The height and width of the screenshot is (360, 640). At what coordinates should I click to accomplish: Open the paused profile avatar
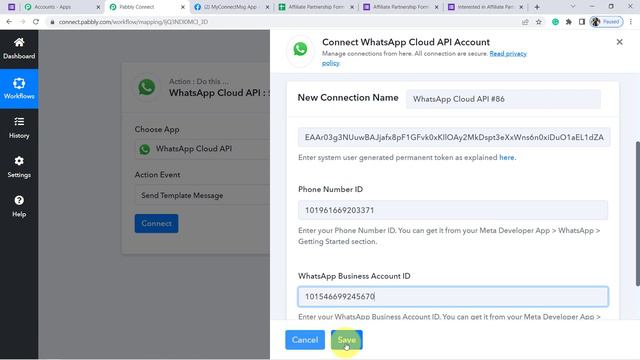pyautogui.click(x=606, y=22)
